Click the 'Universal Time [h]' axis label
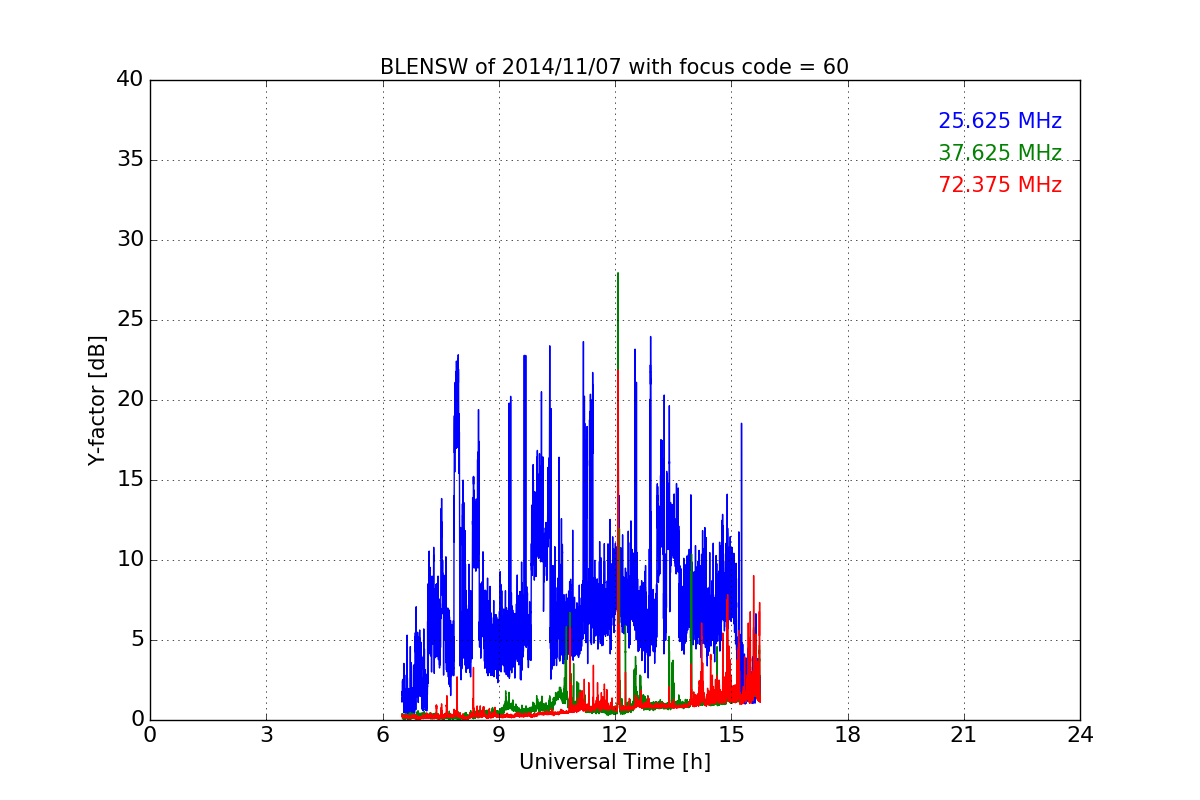1200x800 pixels. pyautogui.click(x=615, y=762)
